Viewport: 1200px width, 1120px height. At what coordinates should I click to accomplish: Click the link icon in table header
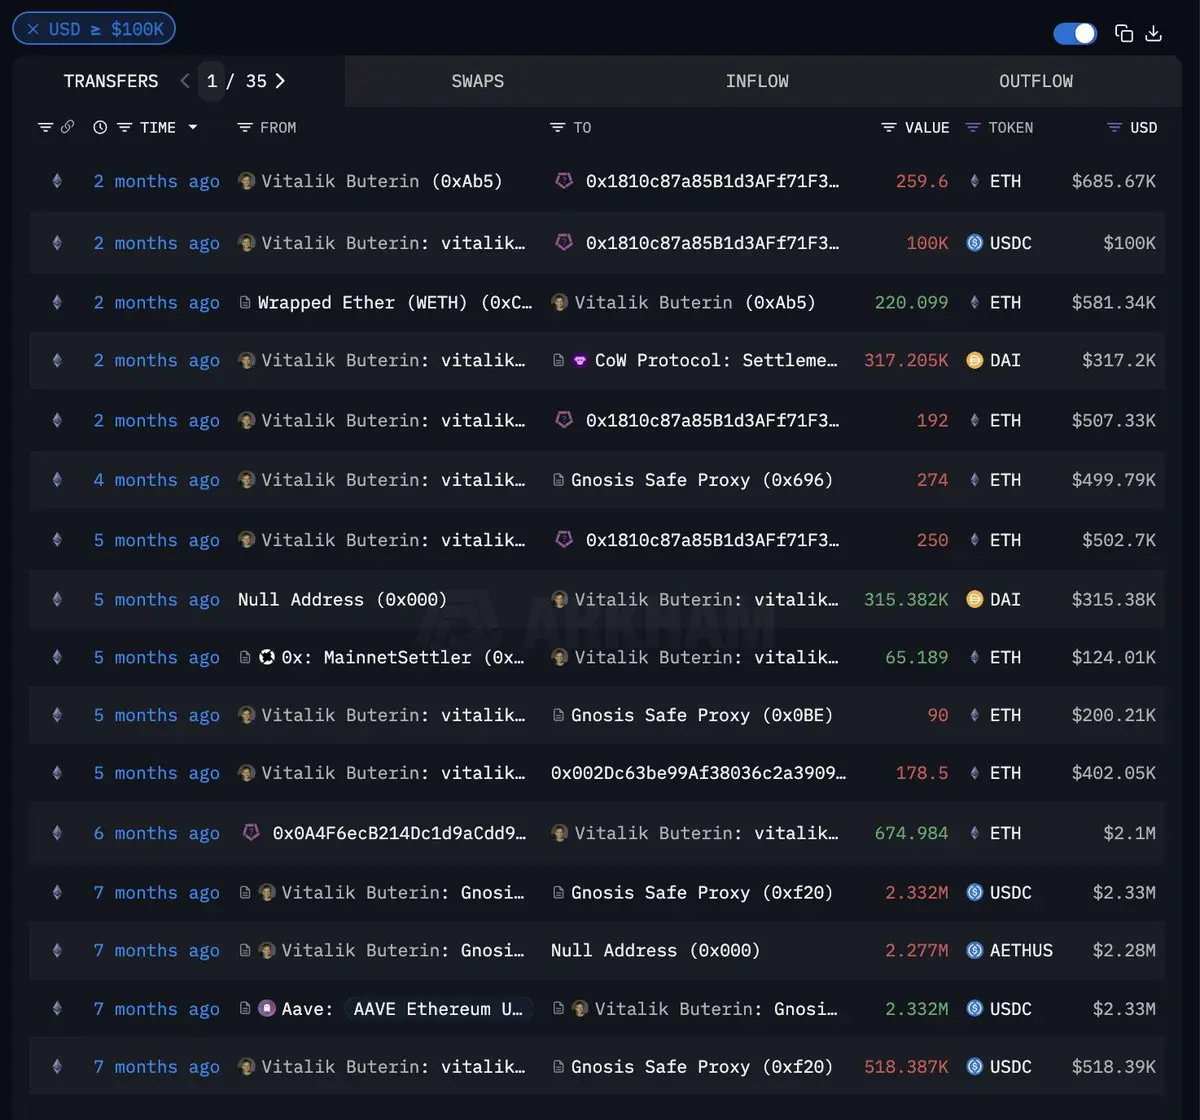pos(67,127)
